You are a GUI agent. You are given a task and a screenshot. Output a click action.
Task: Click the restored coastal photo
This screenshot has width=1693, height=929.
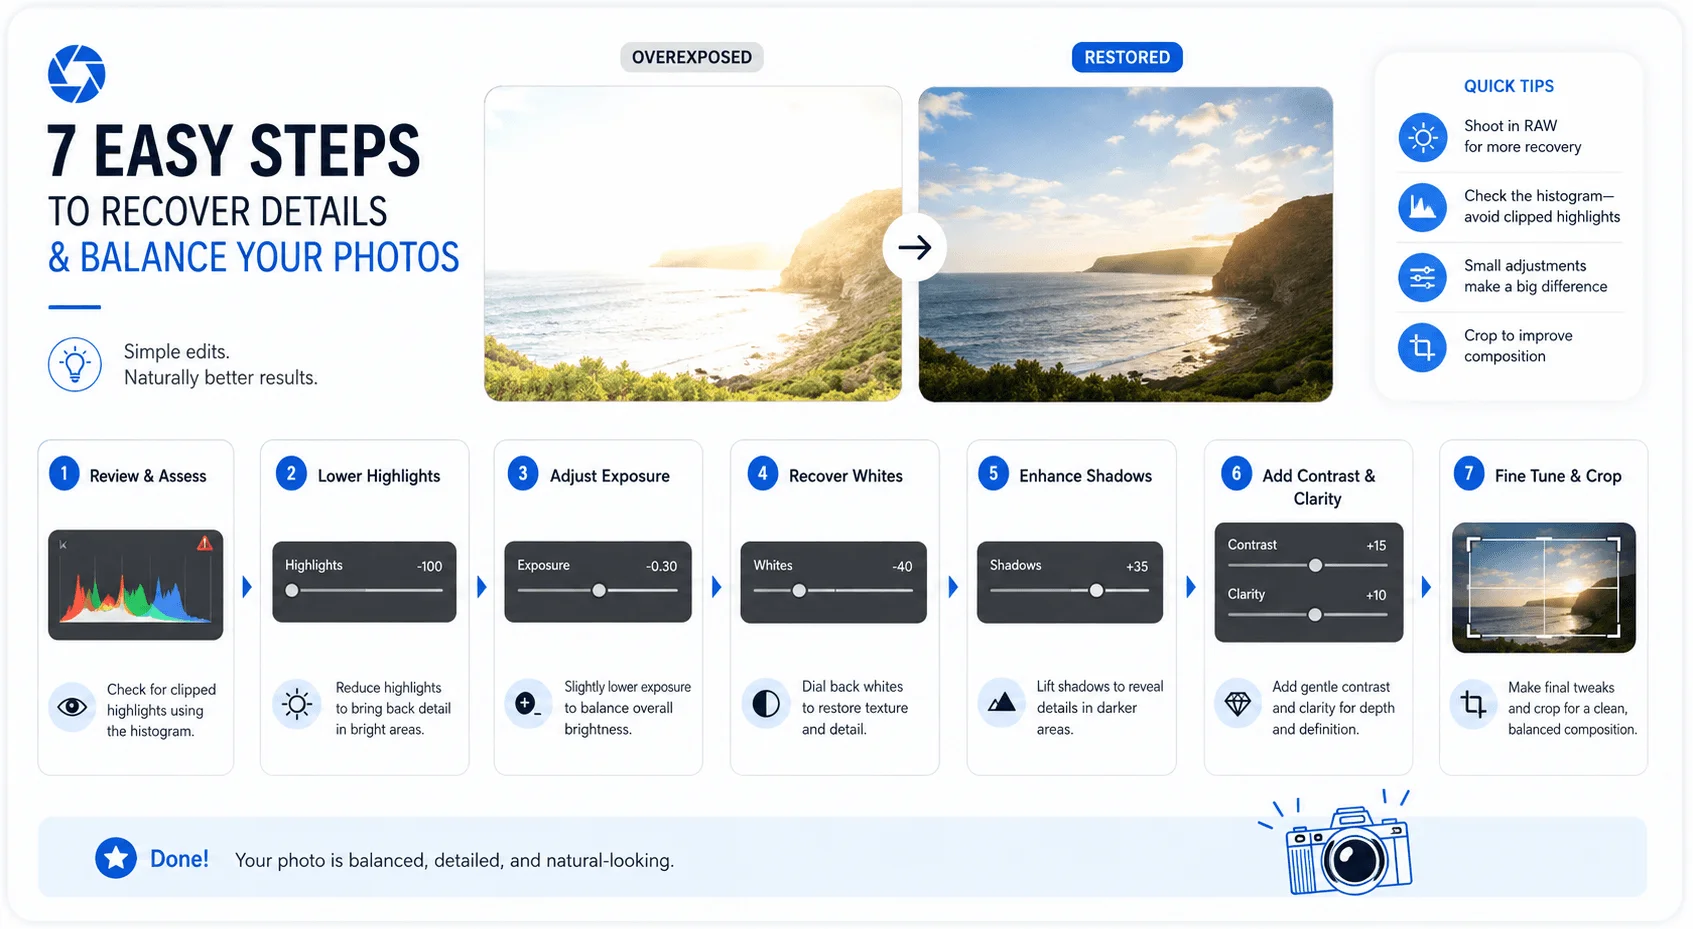tap(1126, 244)
